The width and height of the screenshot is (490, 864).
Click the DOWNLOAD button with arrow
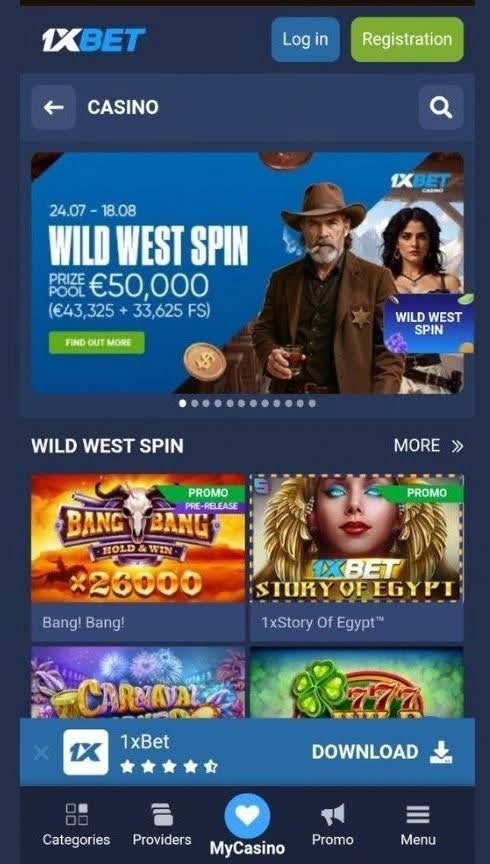382,752
